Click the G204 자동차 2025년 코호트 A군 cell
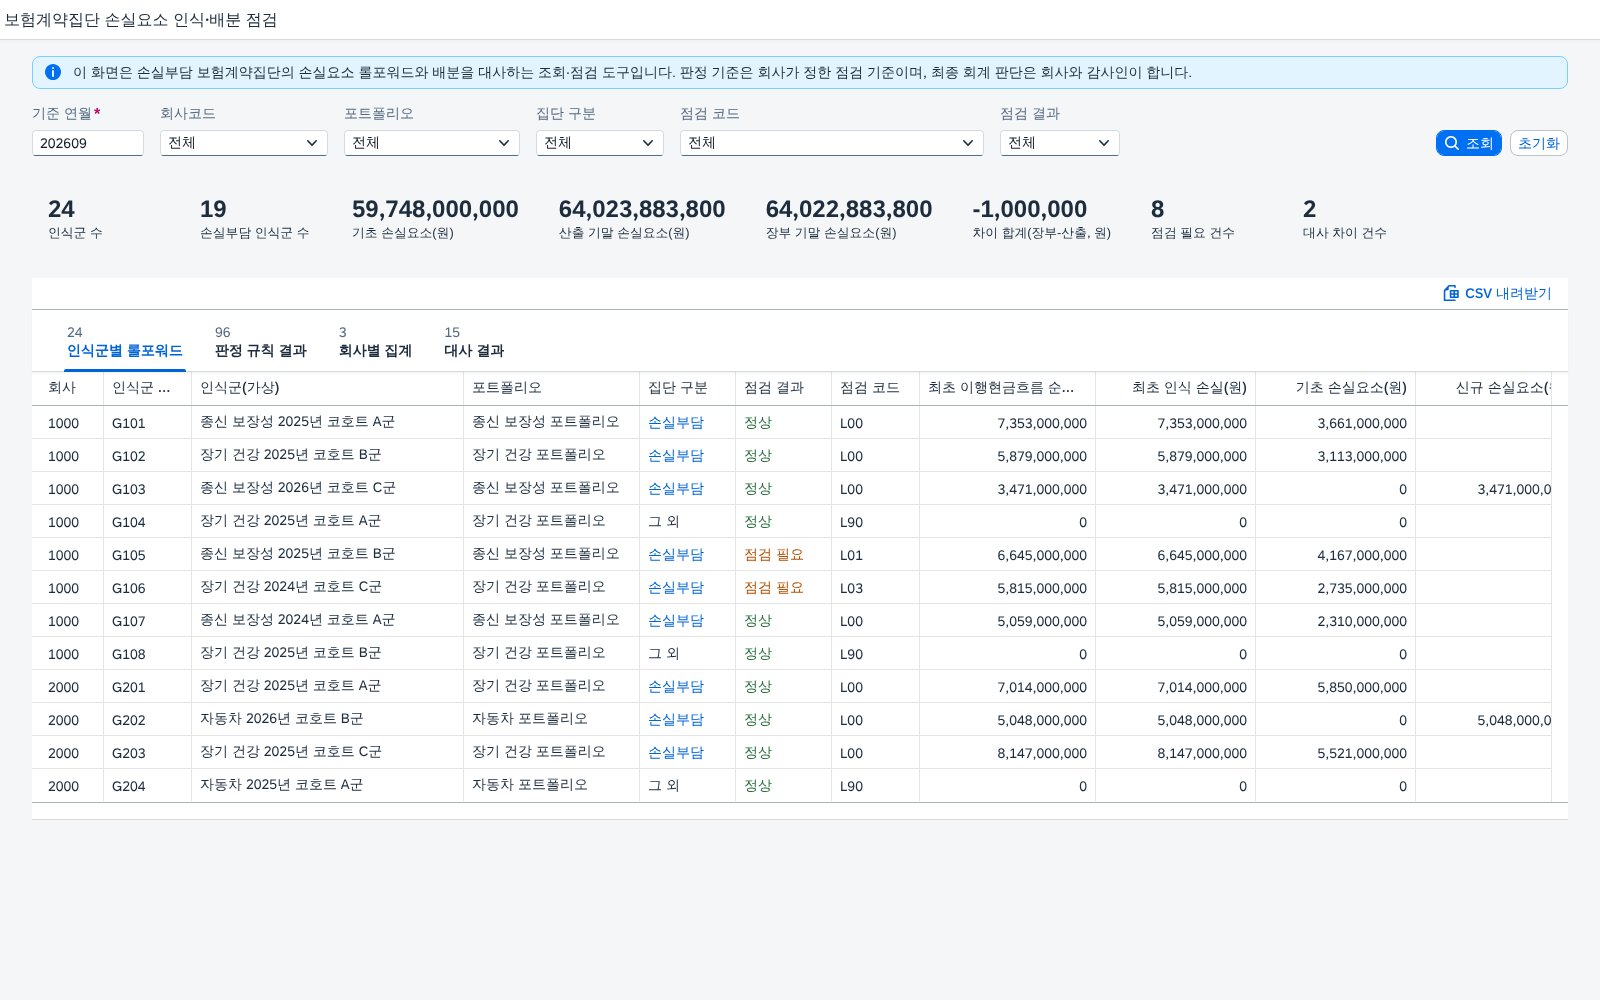This screenshot has width=1600, height=1000. pos(328,786)
